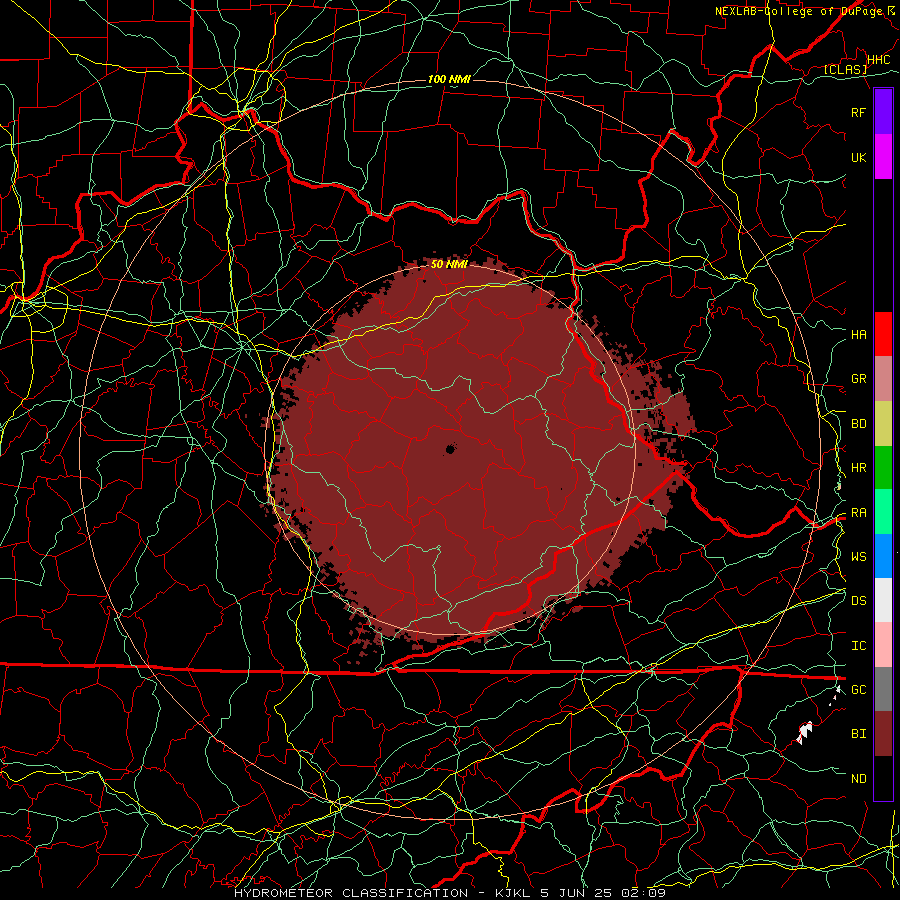Click the UK magenta legend swatch
Screen dimensions: 900x900
click(x=883, y=157)
